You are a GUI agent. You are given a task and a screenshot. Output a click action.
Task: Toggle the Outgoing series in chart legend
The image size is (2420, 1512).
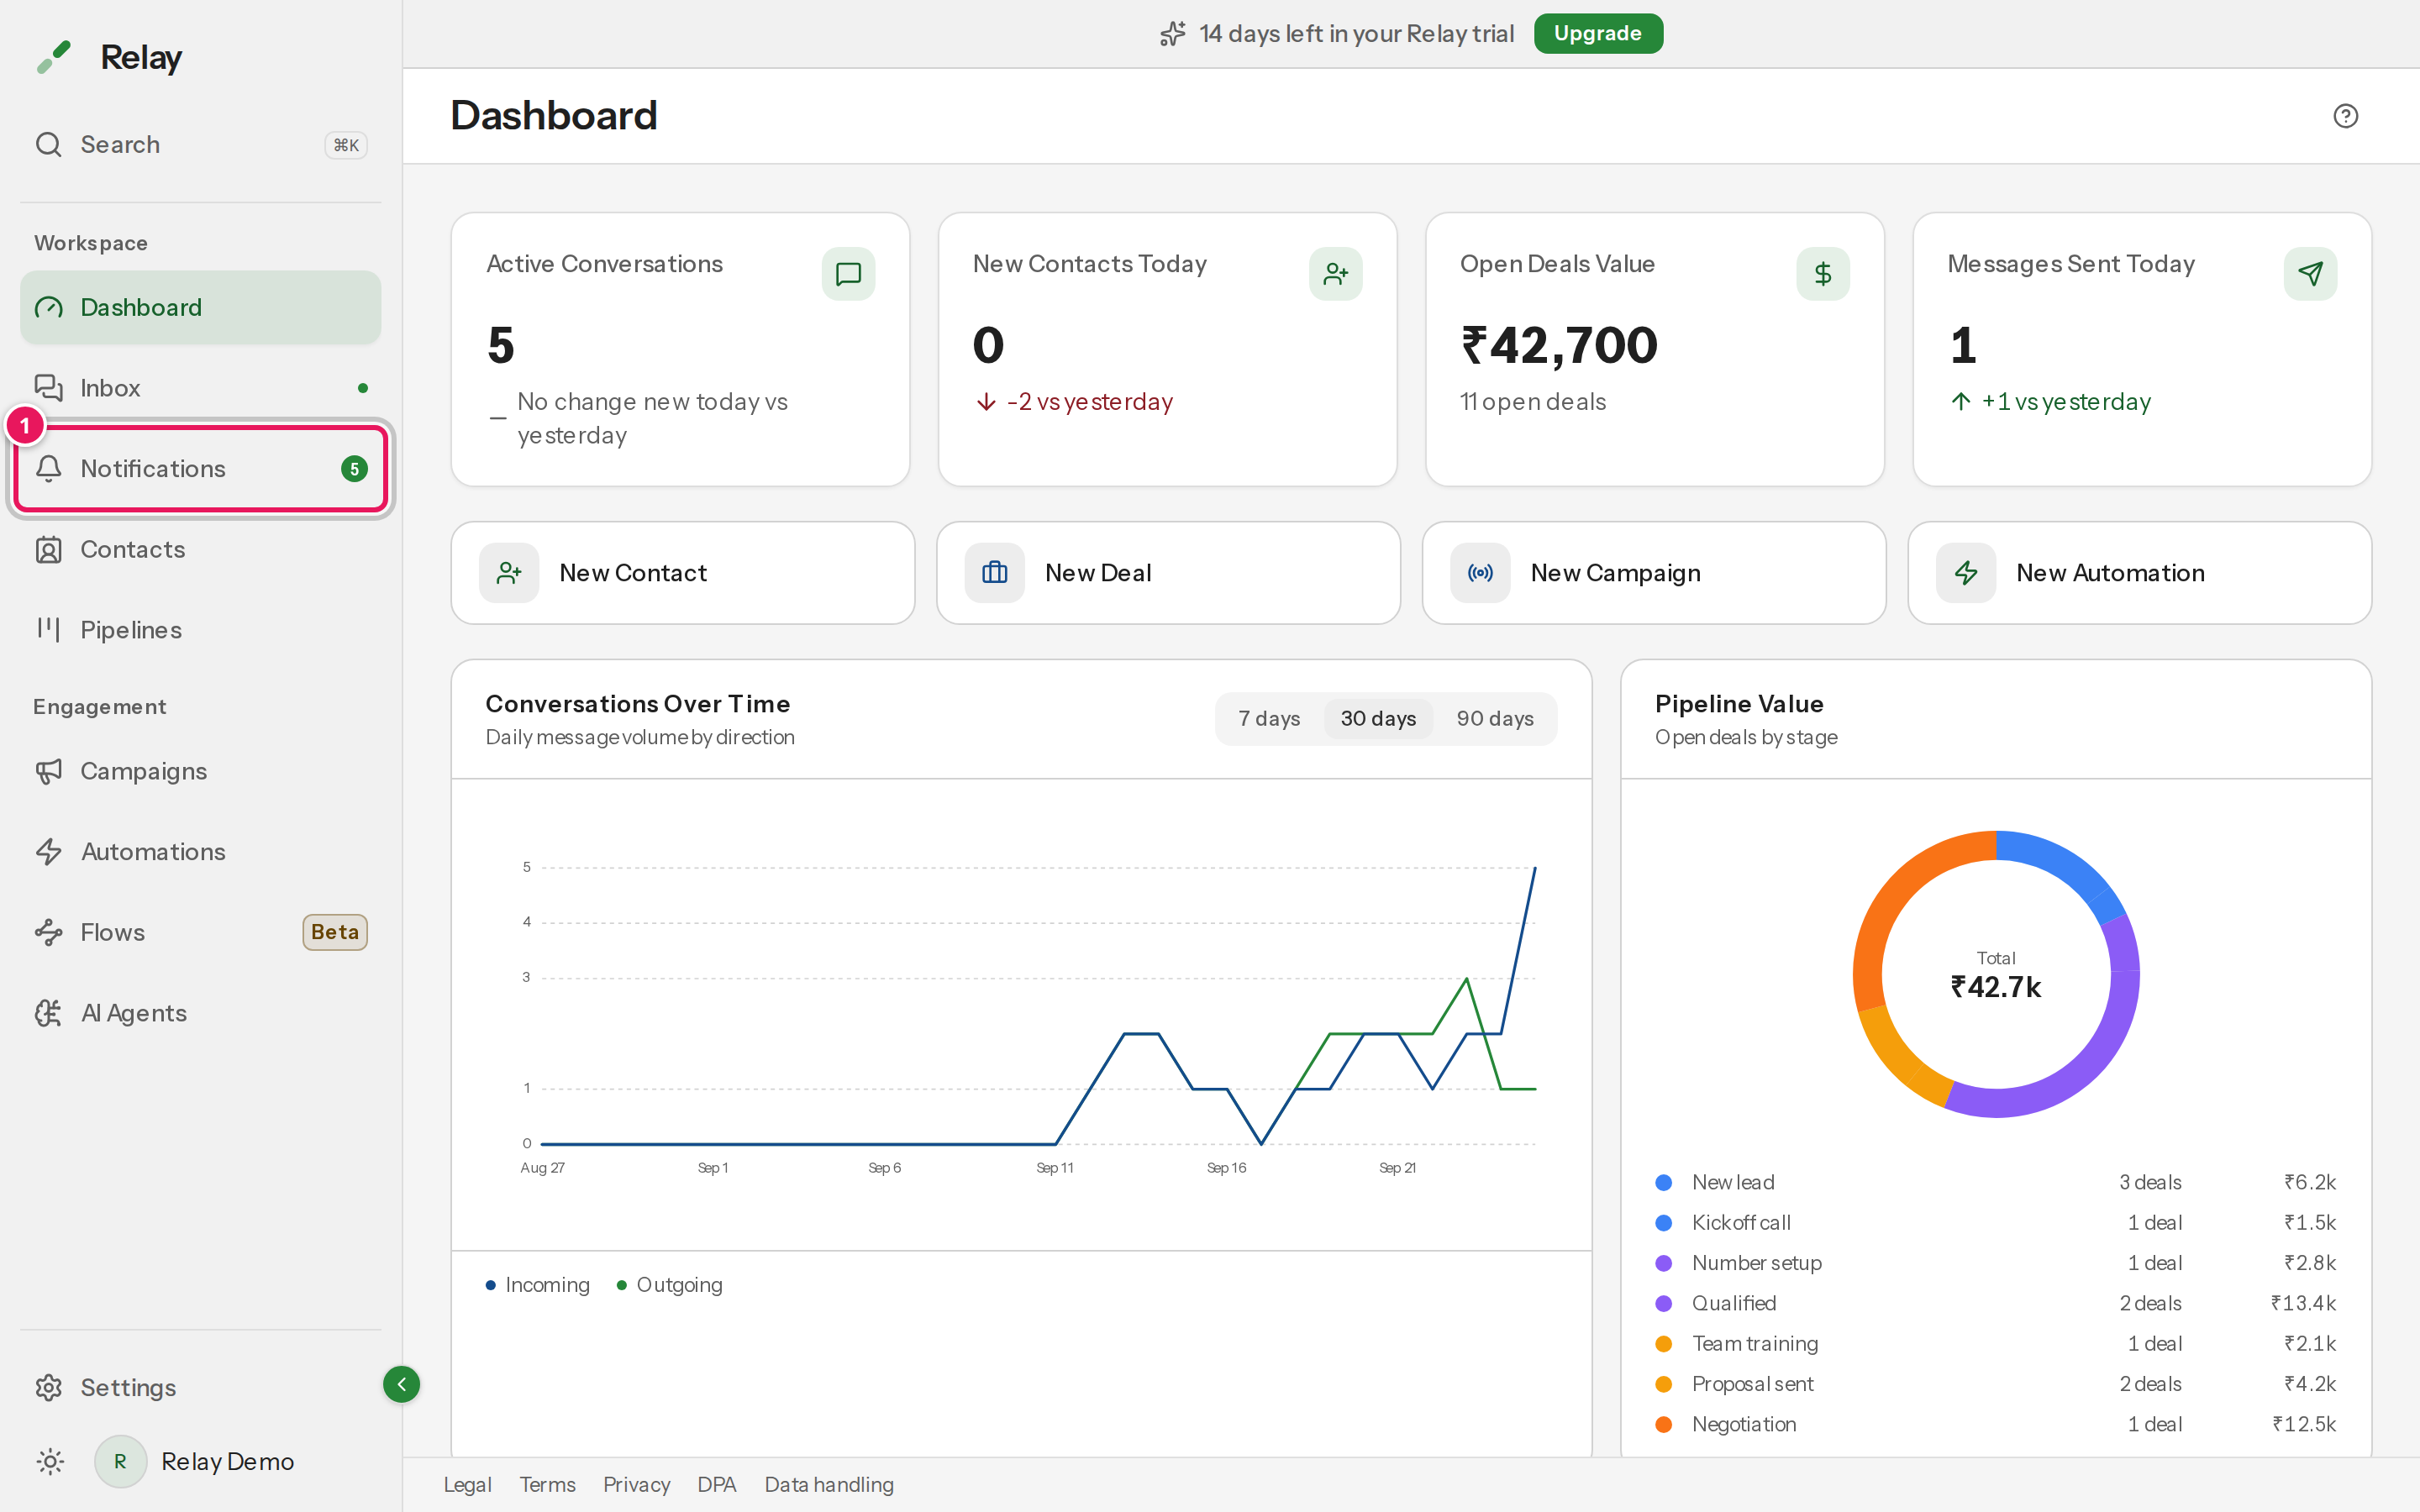(x=670, y=1285)
